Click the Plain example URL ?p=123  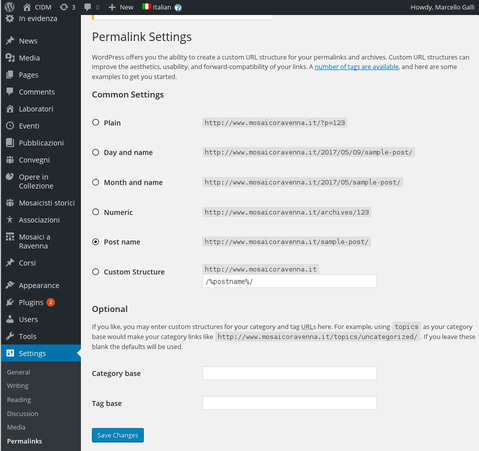[x=274, y=123]
